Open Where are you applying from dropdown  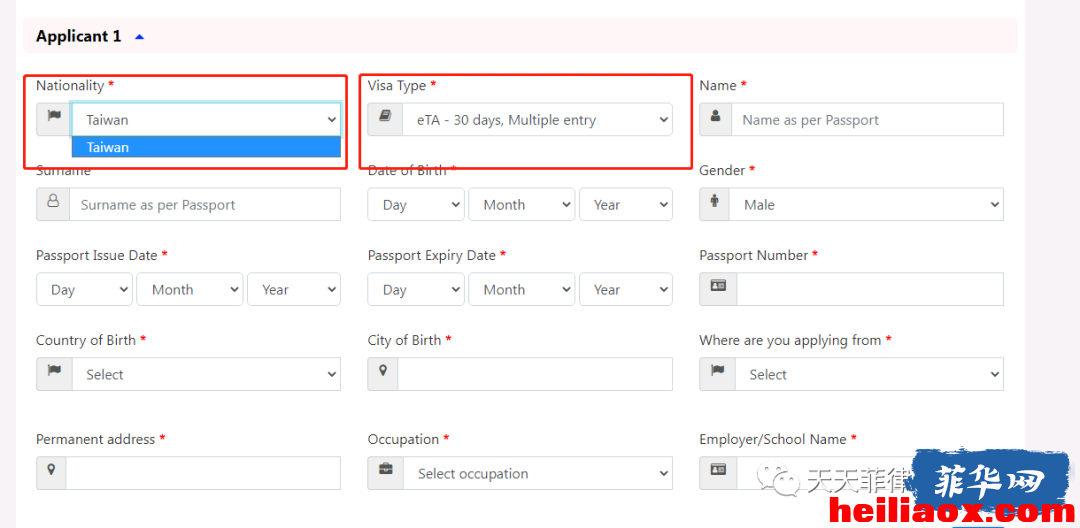click(x=869, y=374)
